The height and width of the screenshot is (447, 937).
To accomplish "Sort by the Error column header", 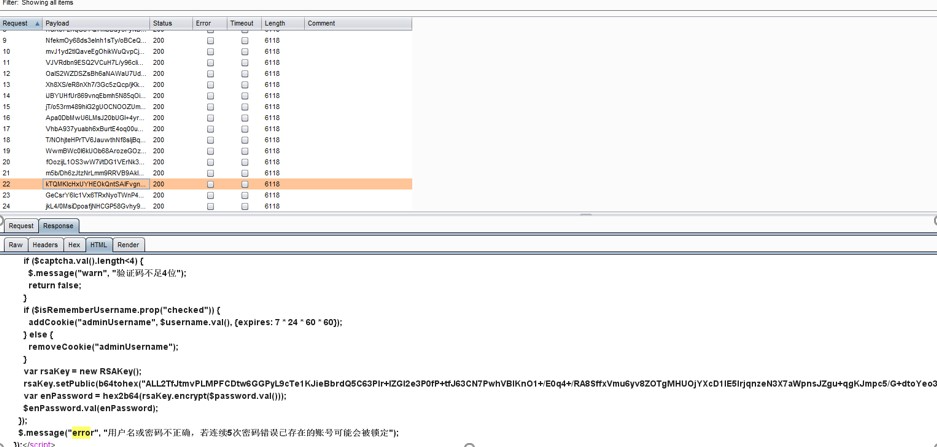I will [x=210, y=23].
